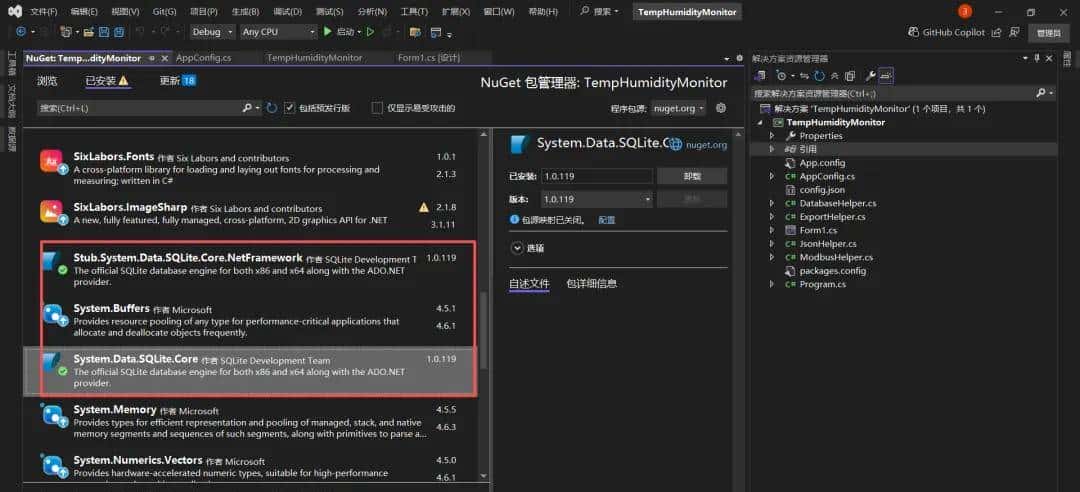
Task: Open the Git(G) menu
Action: click(164, 12)
